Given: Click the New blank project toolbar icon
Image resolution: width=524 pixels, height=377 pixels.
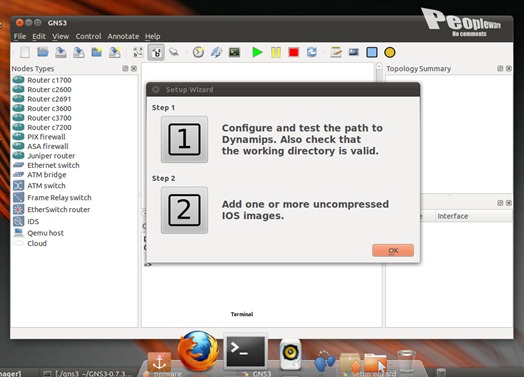Looking at the screenshot, I should click(x=25, y=52).
